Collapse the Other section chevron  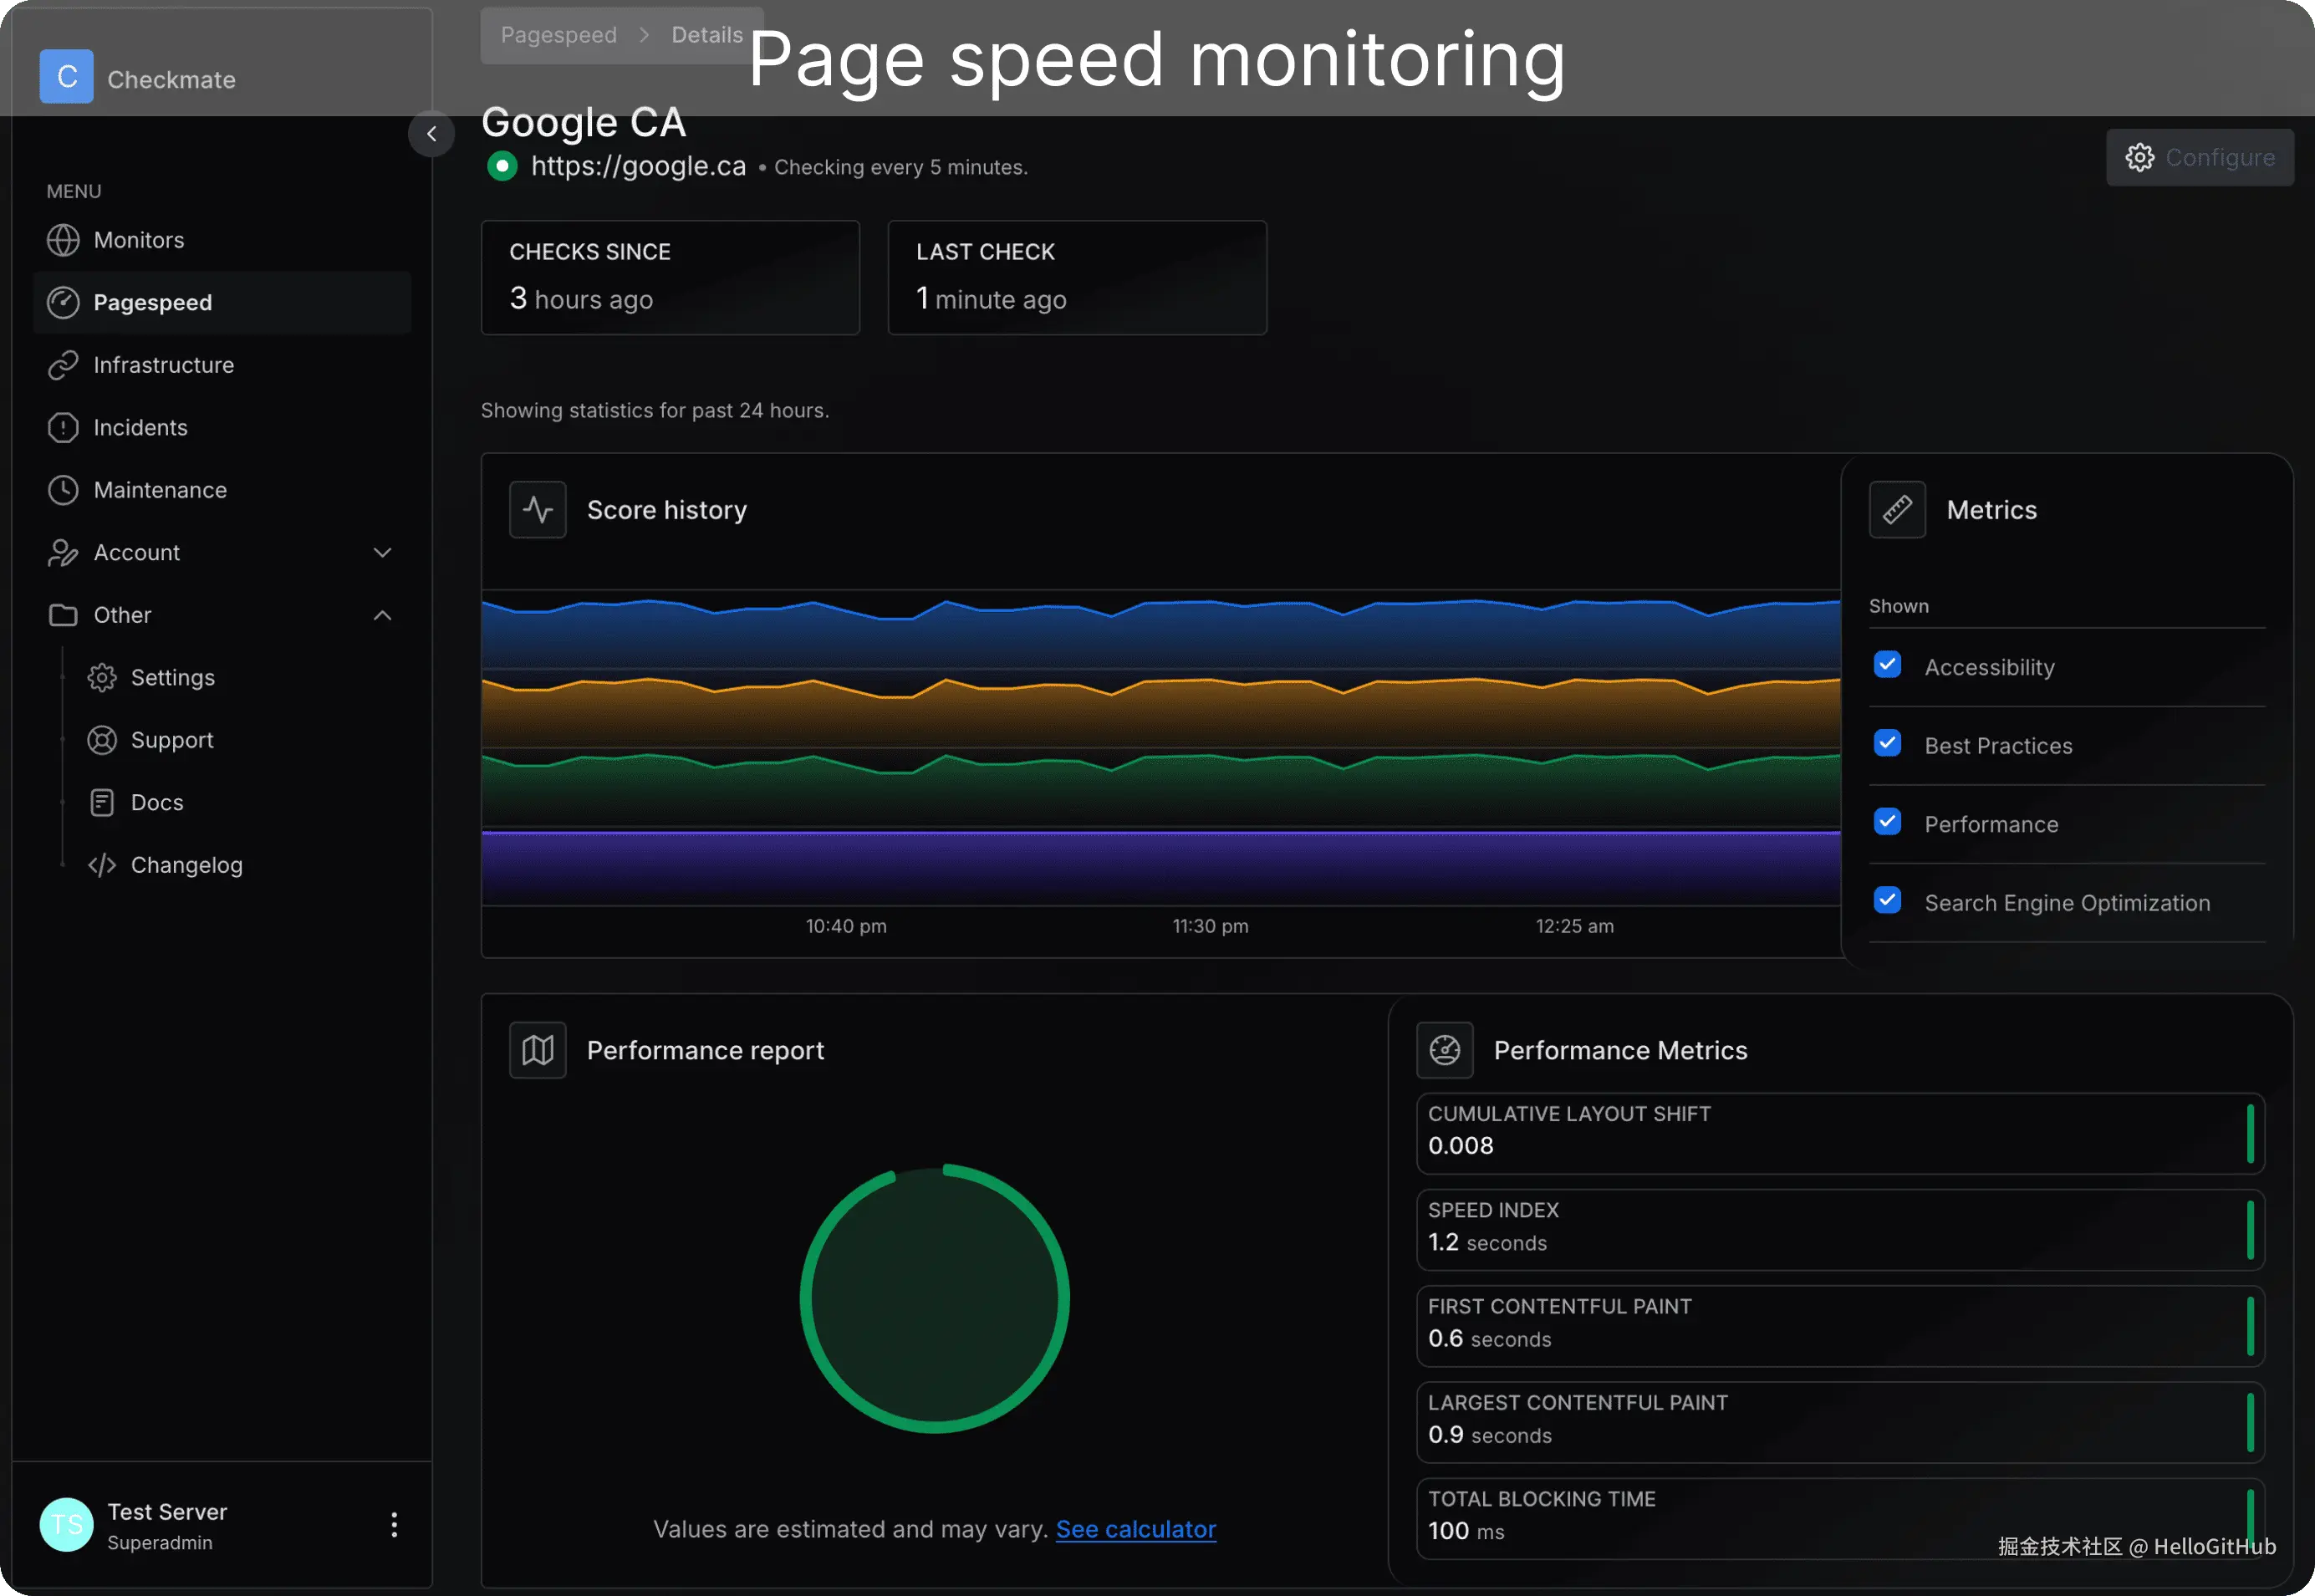pos(382,615)
